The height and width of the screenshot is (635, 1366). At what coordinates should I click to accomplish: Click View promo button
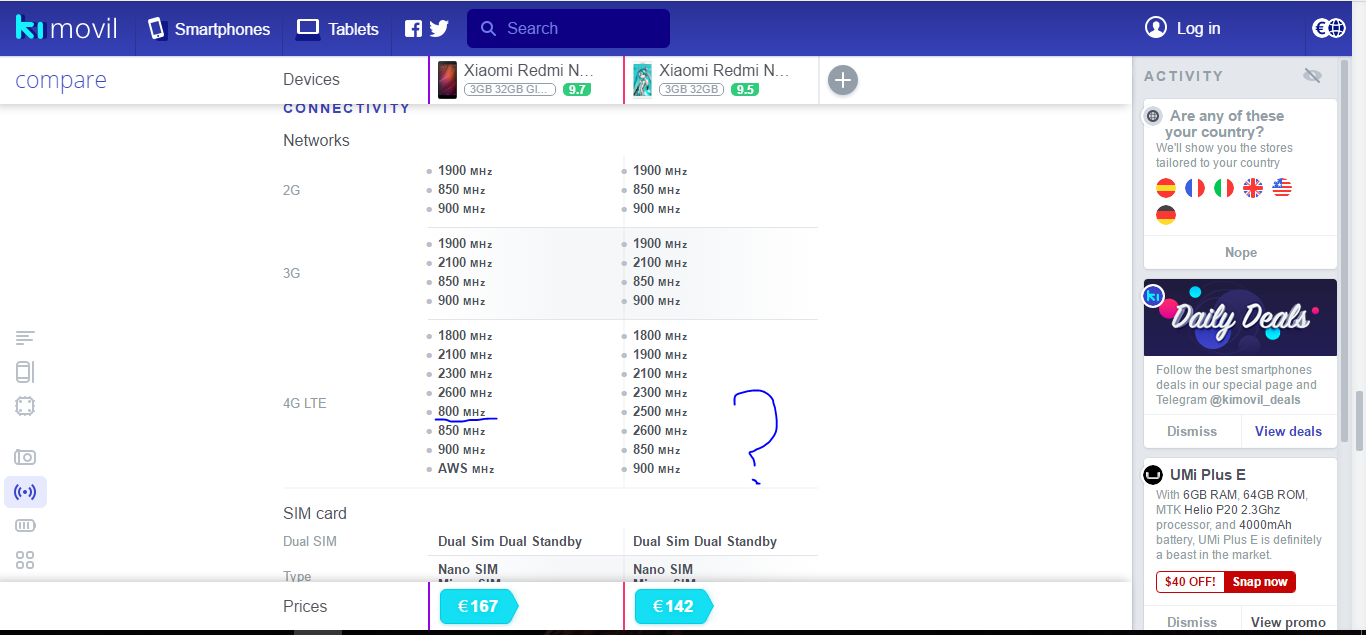[1289, 621]
